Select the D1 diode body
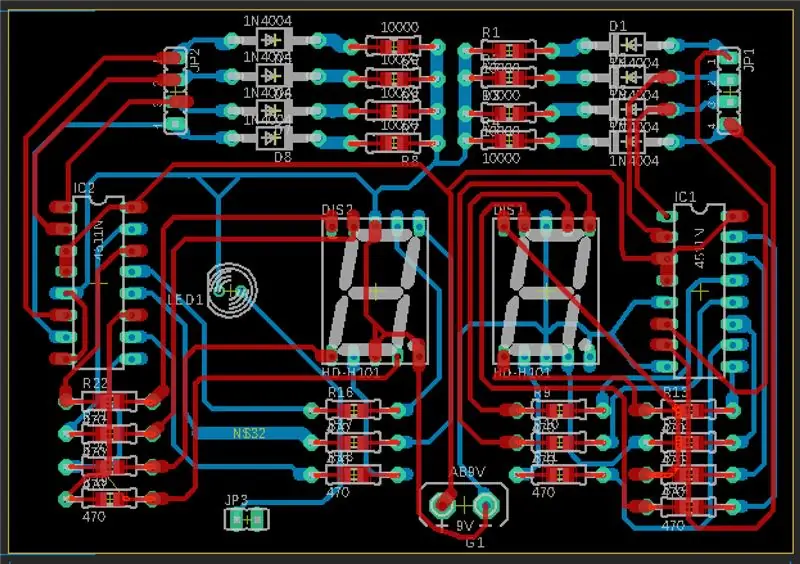Screen dimensions: 800x564 coord(628,46)
